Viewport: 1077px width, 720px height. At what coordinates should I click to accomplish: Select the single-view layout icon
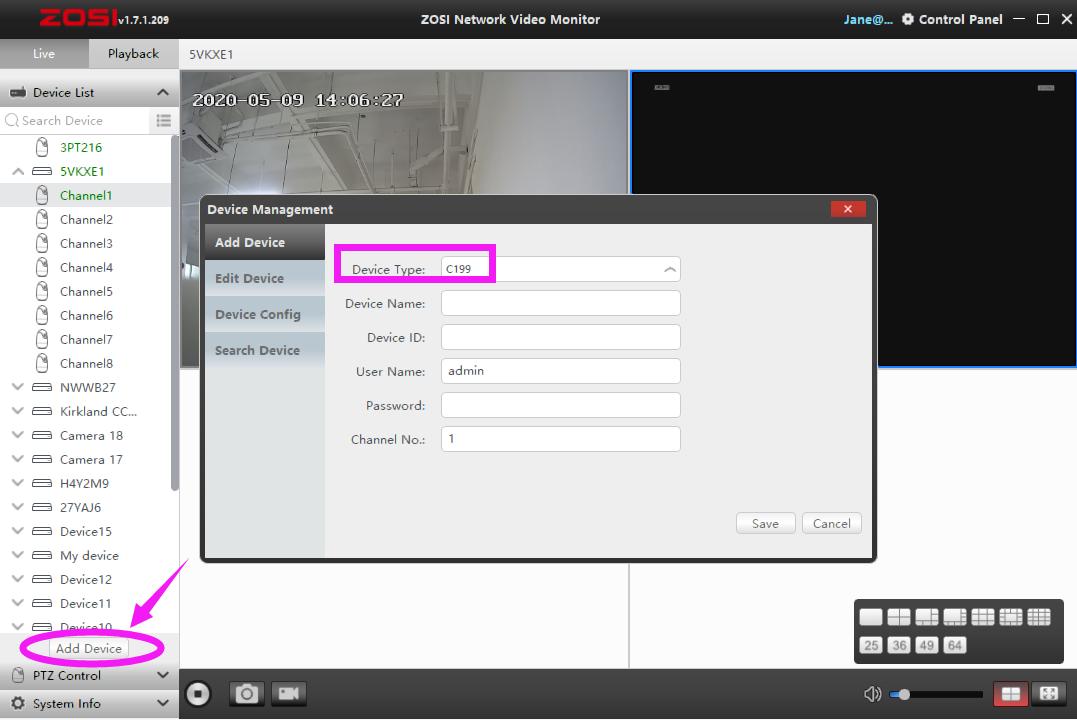click(870, 617)
